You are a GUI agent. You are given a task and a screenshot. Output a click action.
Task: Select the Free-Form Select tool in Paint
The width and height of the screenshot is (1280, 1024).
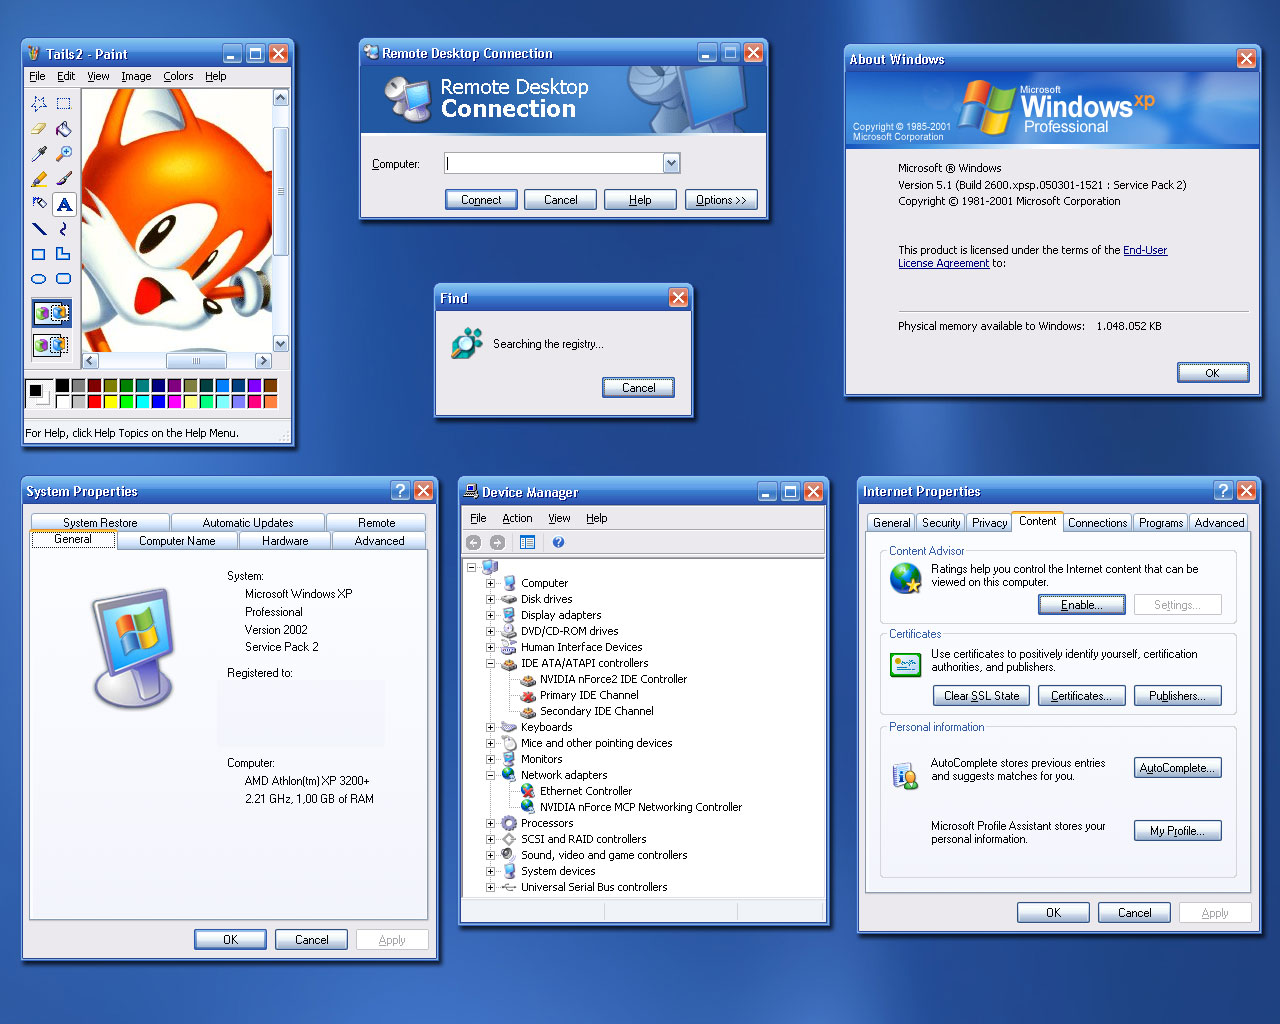pyautogui.click(x=38, y=105)
